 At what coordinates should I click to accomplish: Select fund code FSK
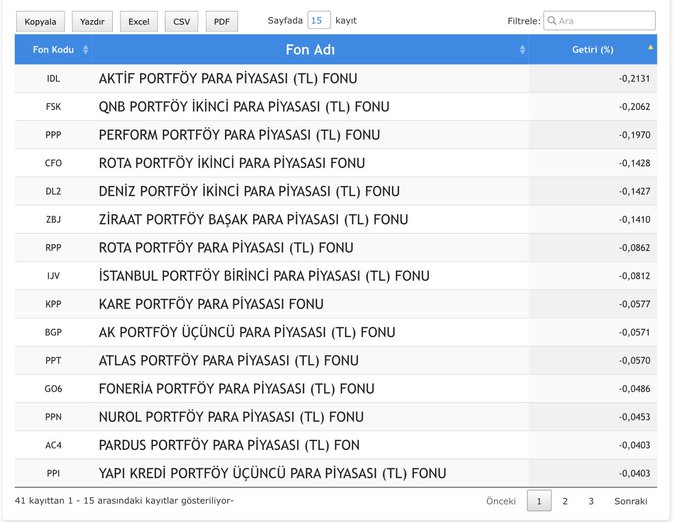click(x=53, y=107)
